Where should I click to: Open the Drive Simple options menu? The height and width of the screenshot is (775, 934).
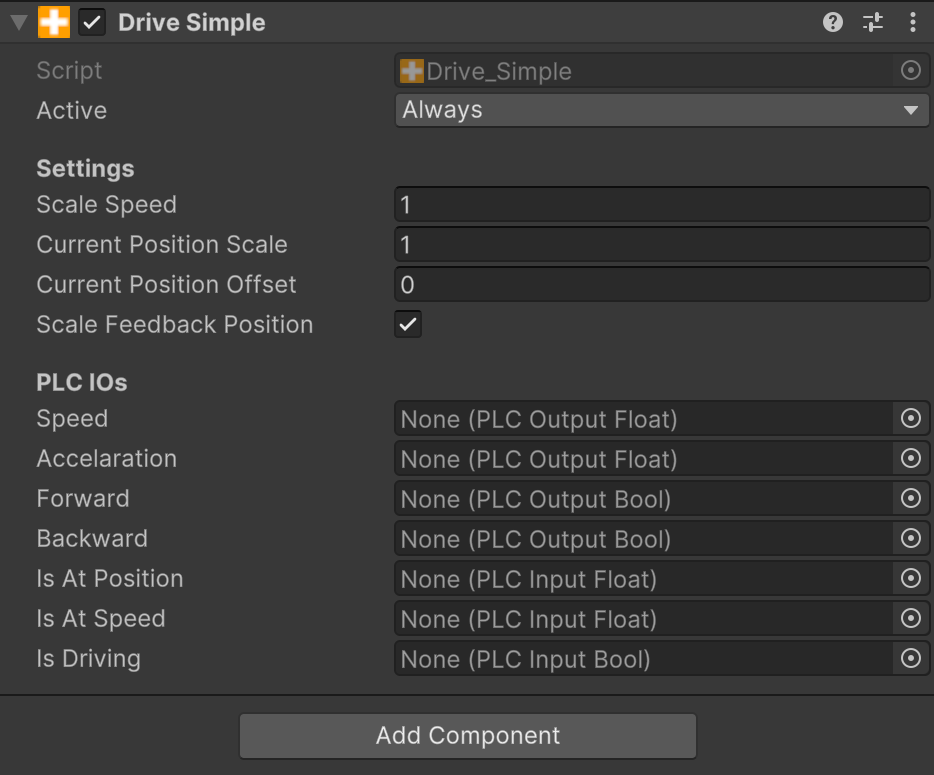point(912,23)
